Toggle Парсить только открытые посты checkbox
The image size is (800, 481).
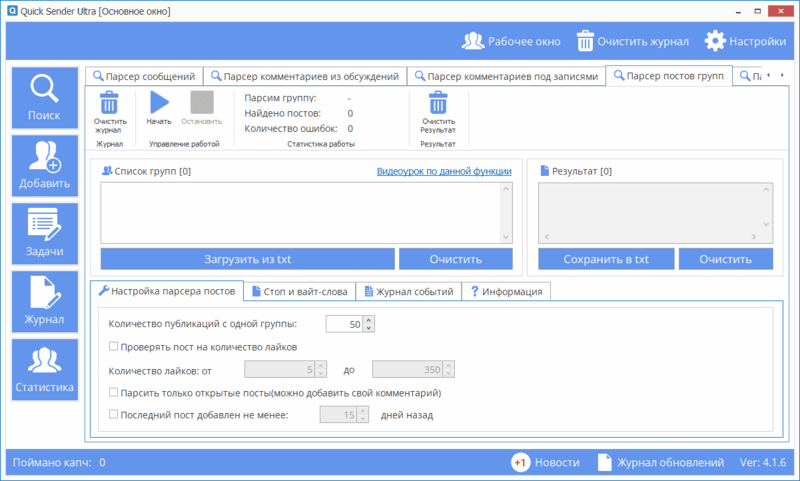tap(114, 393)
